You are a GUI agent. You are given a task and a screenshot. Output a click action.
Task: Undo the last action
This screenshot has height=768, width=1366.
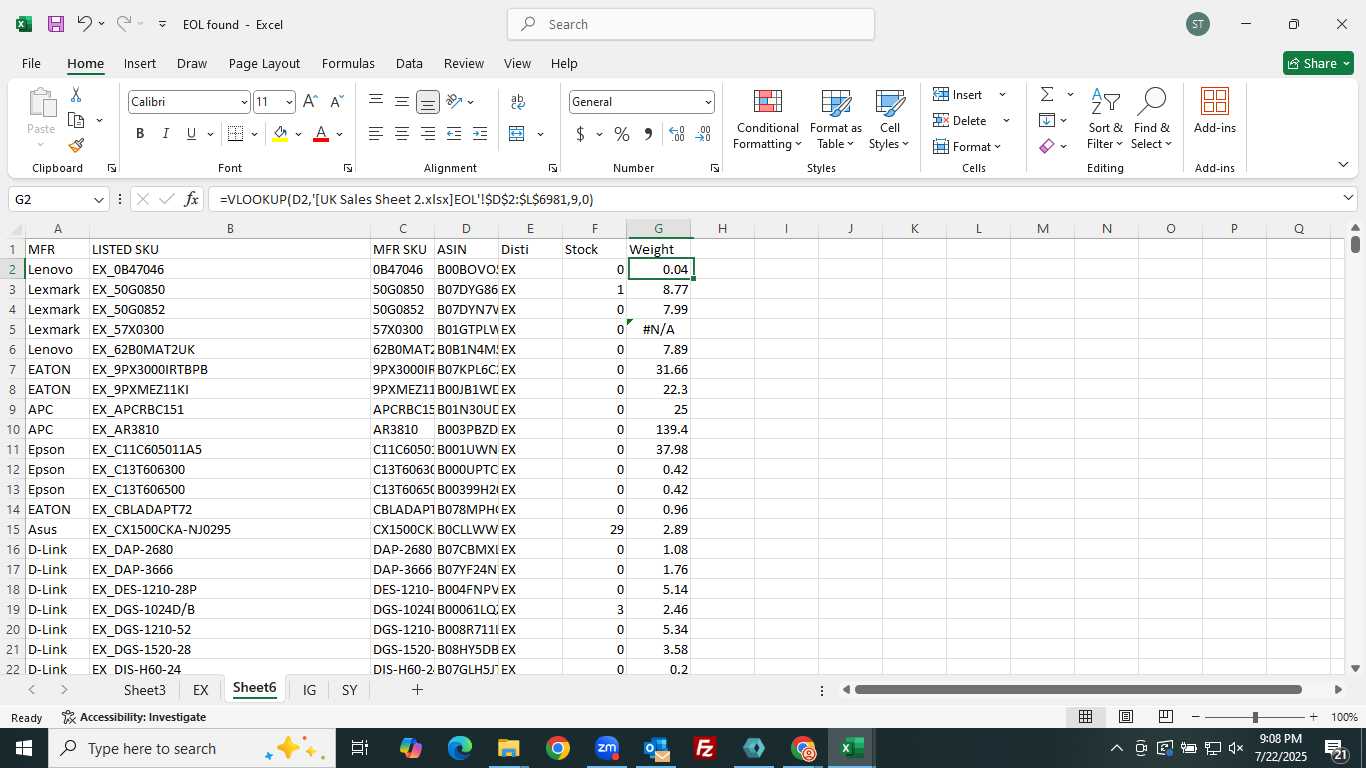click(x=84, y=24)
